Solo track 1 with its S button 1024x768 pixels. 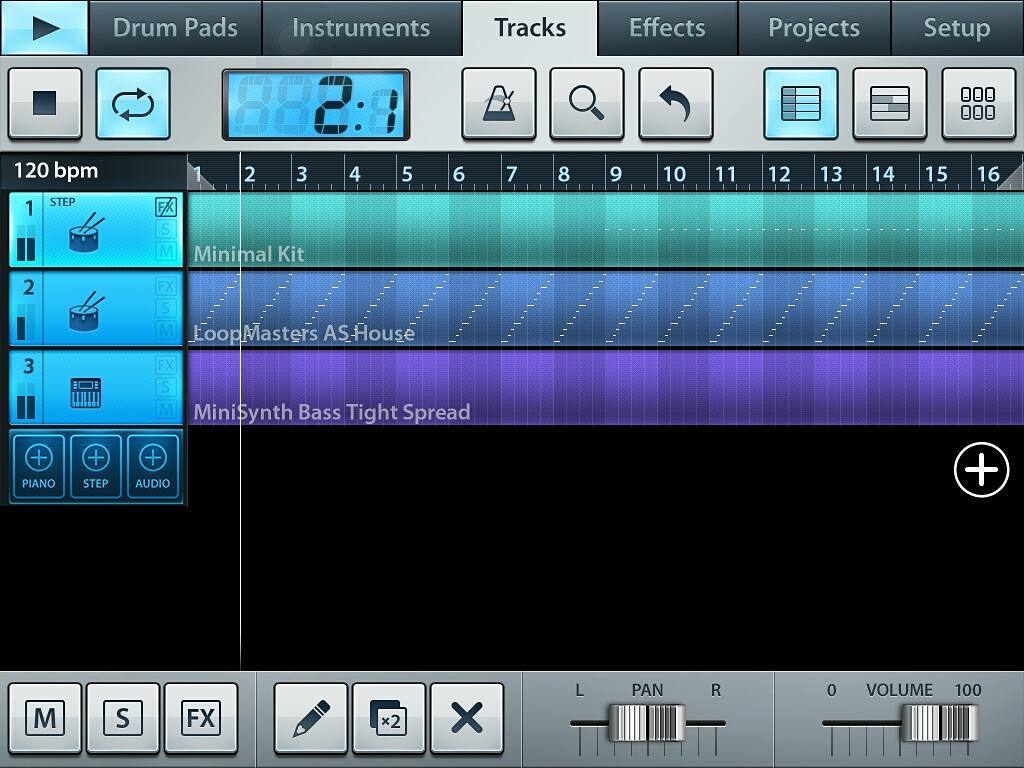tap(166, 229)
